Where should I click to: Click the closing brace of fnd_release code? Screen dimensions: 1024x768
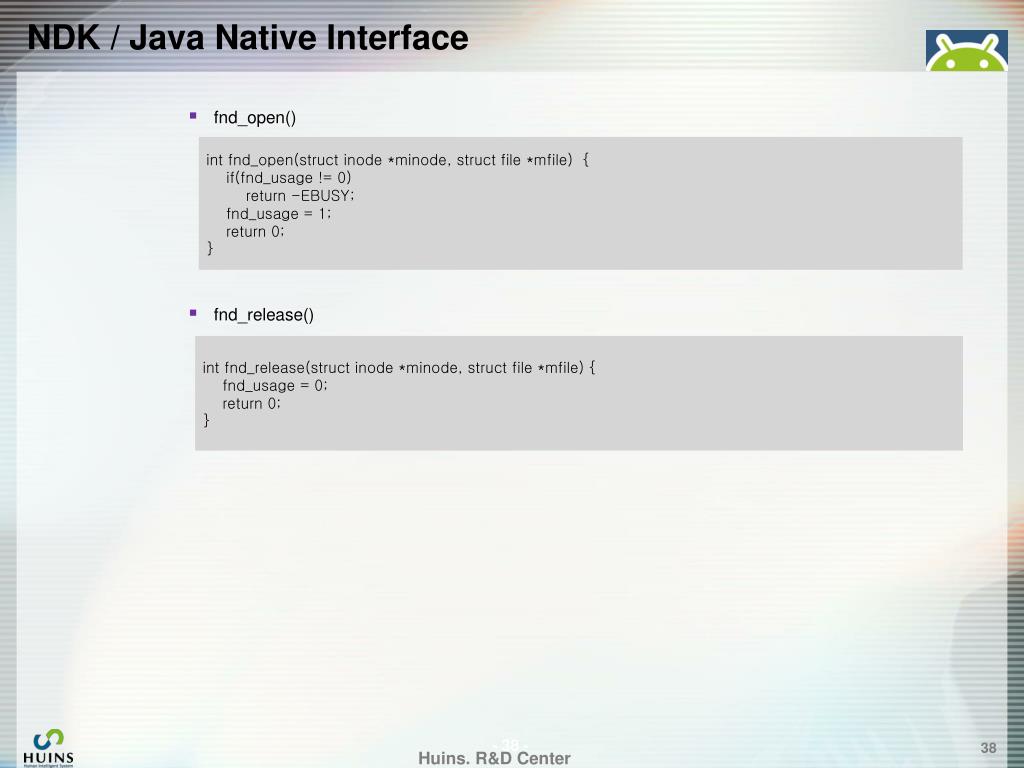pos(206,420)
